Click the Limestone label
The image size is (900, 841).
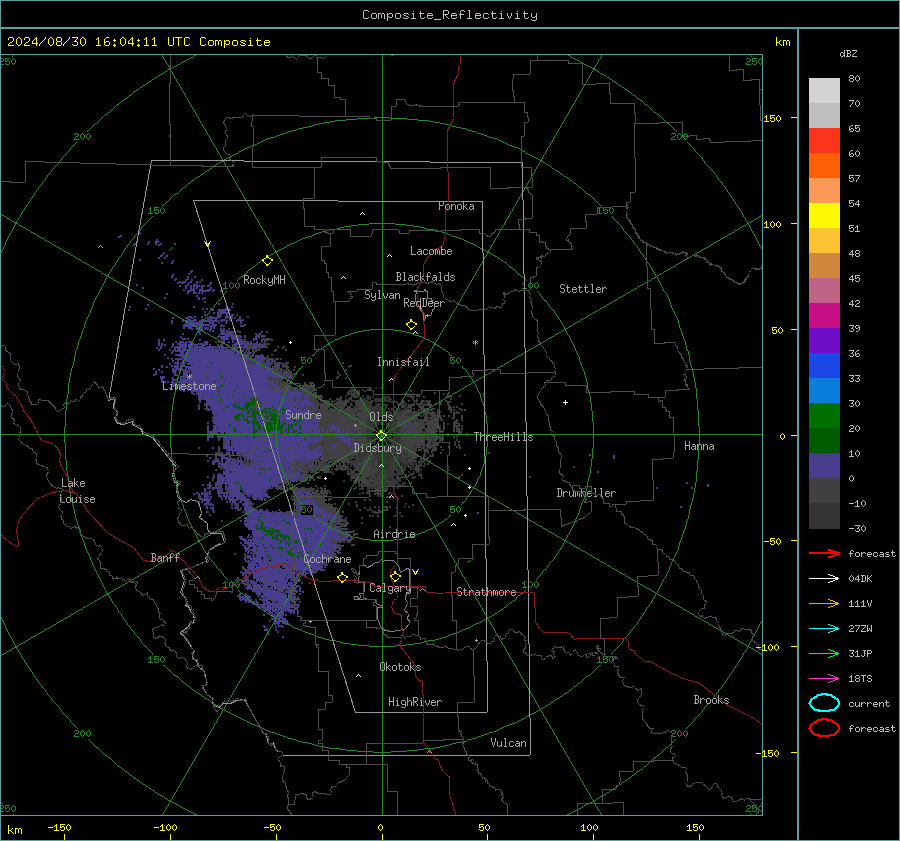(x=189, y=386)
